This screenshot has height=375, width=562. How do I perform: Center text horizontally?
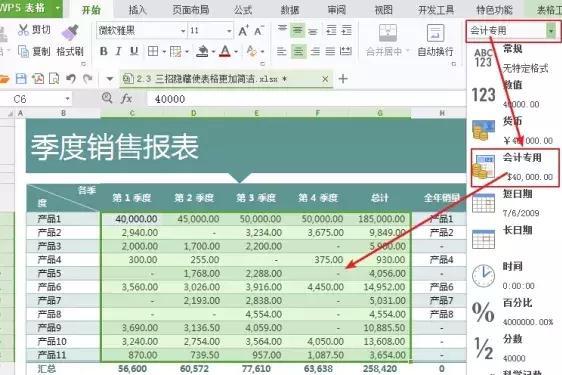tap(298, 52)
